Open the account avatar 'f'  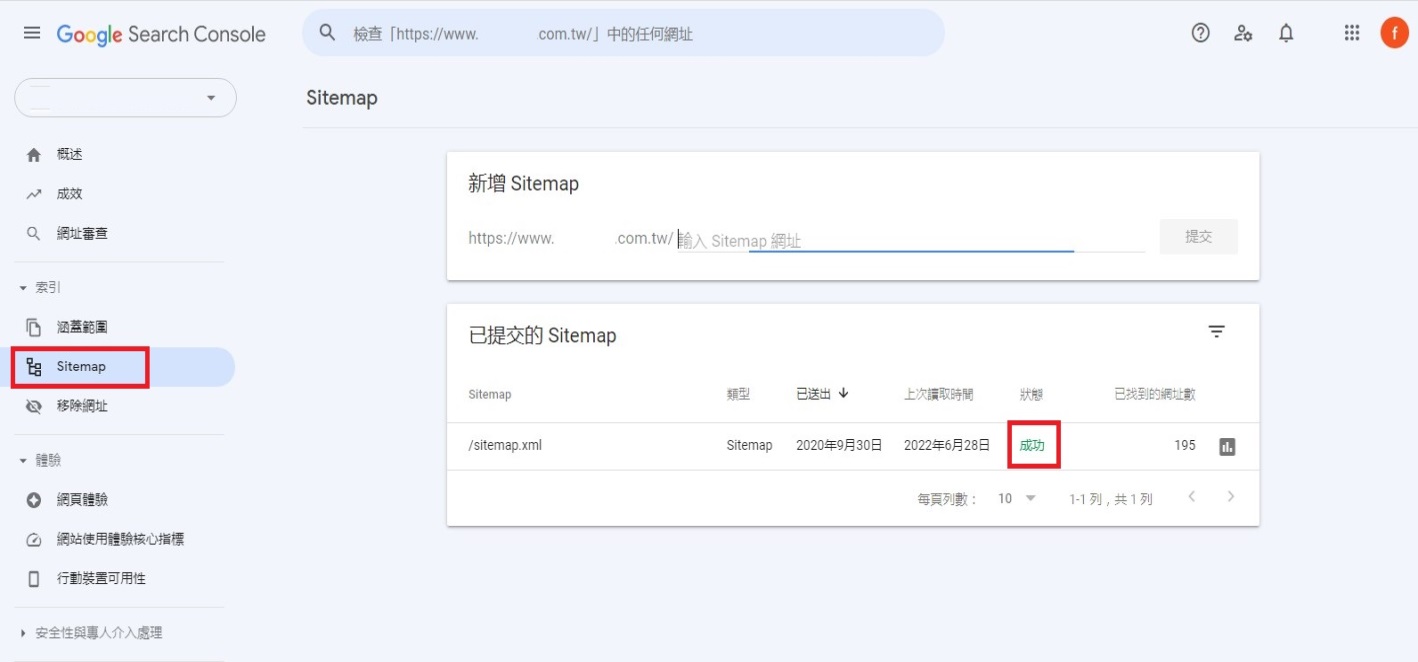pyautogui.click(x=1394, y=33)
